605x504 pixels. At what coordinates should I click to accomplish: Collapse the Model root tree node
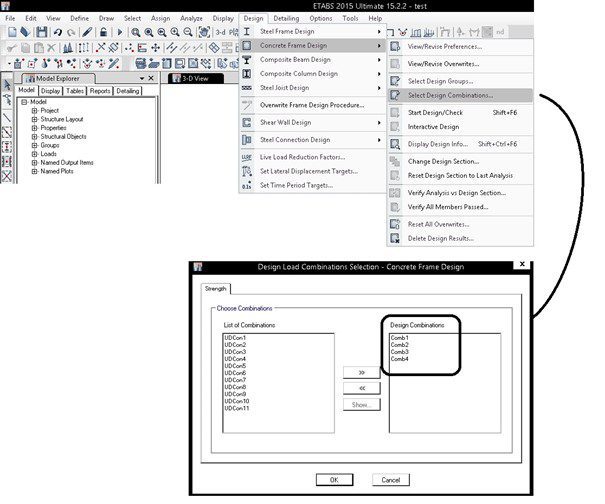click(x=24, y=102)
